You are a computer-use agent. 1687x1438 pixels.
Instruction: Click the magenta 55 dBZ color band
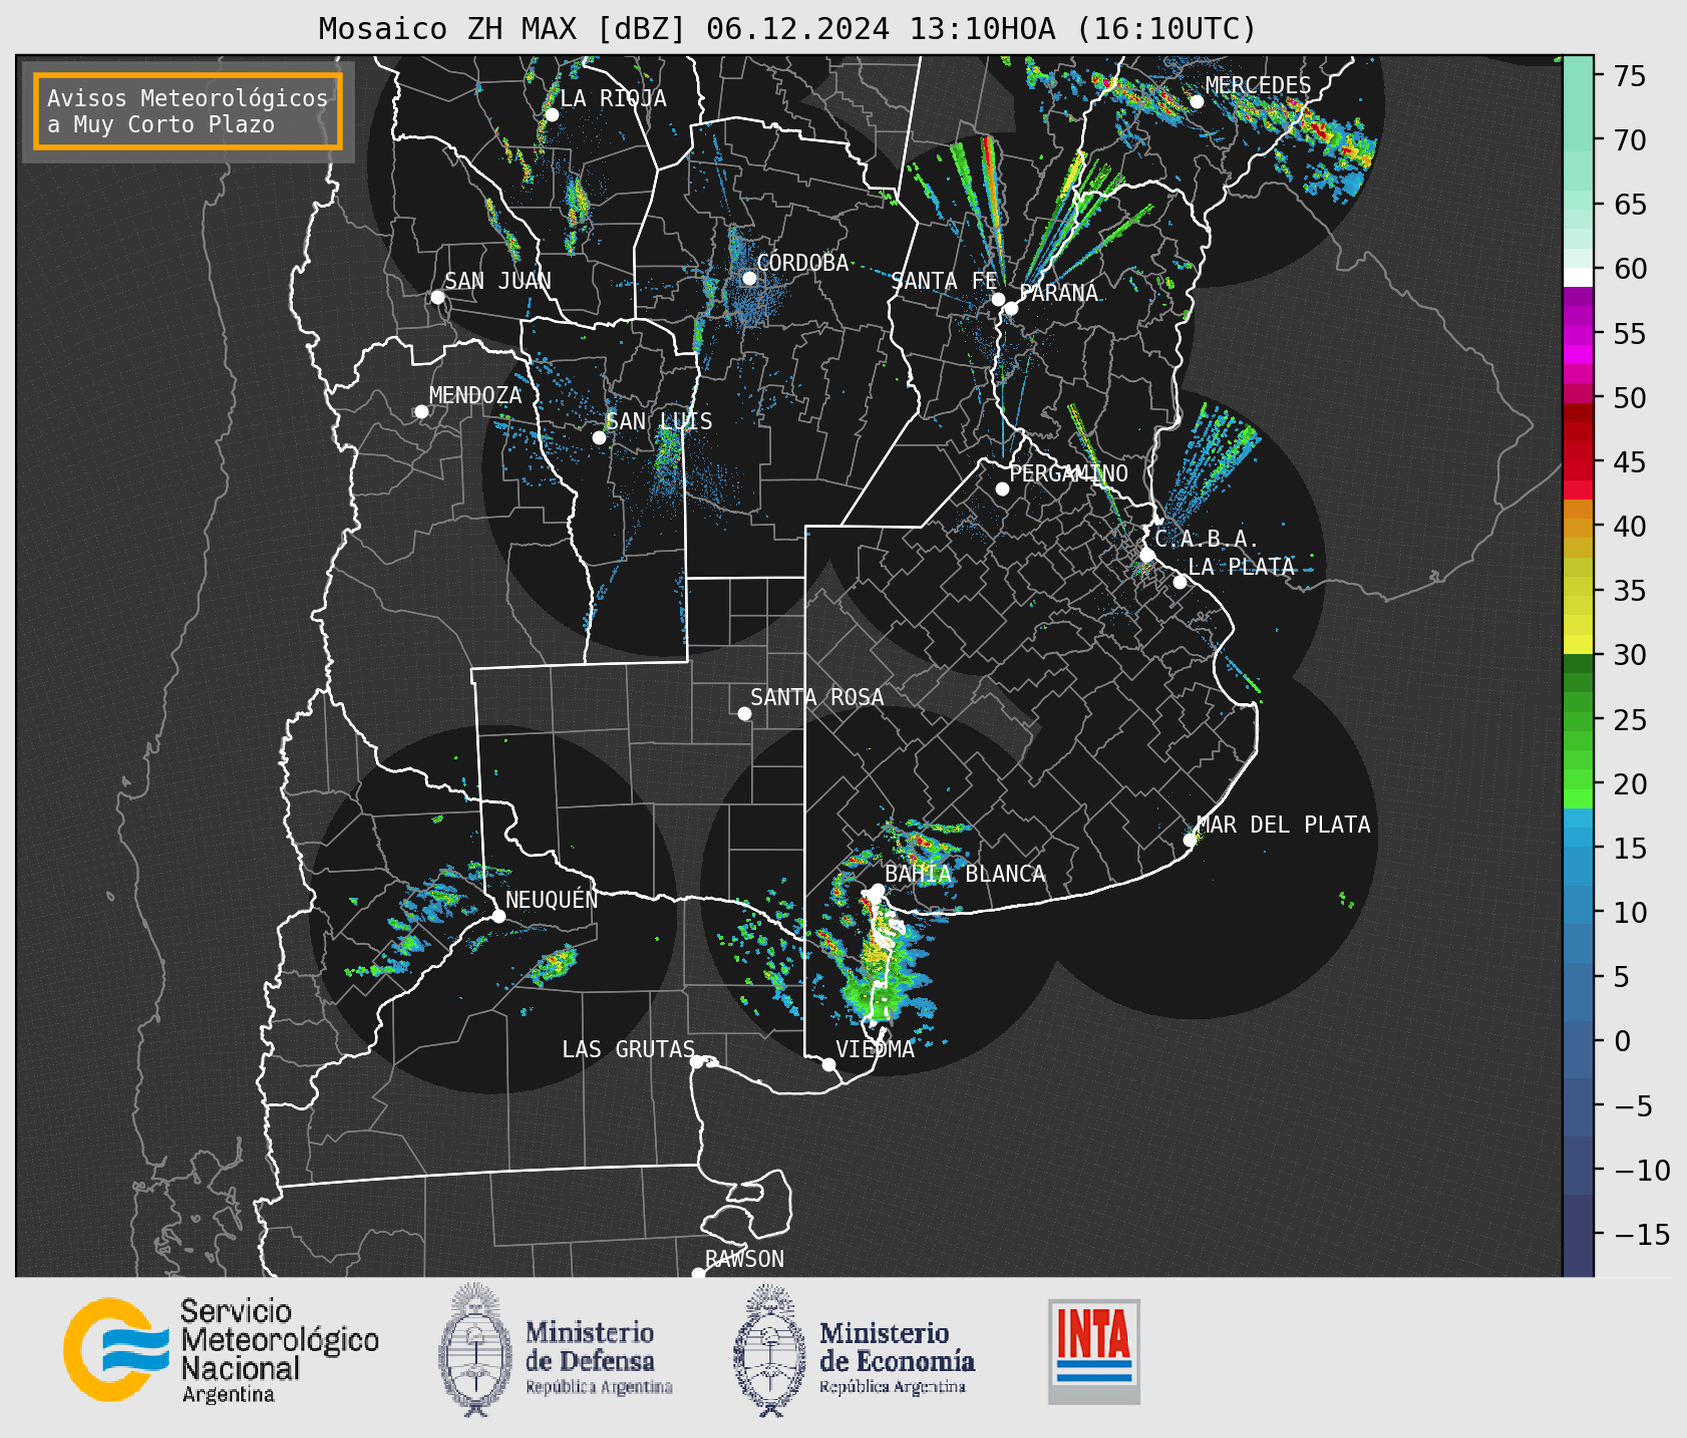pos(1578,334)
